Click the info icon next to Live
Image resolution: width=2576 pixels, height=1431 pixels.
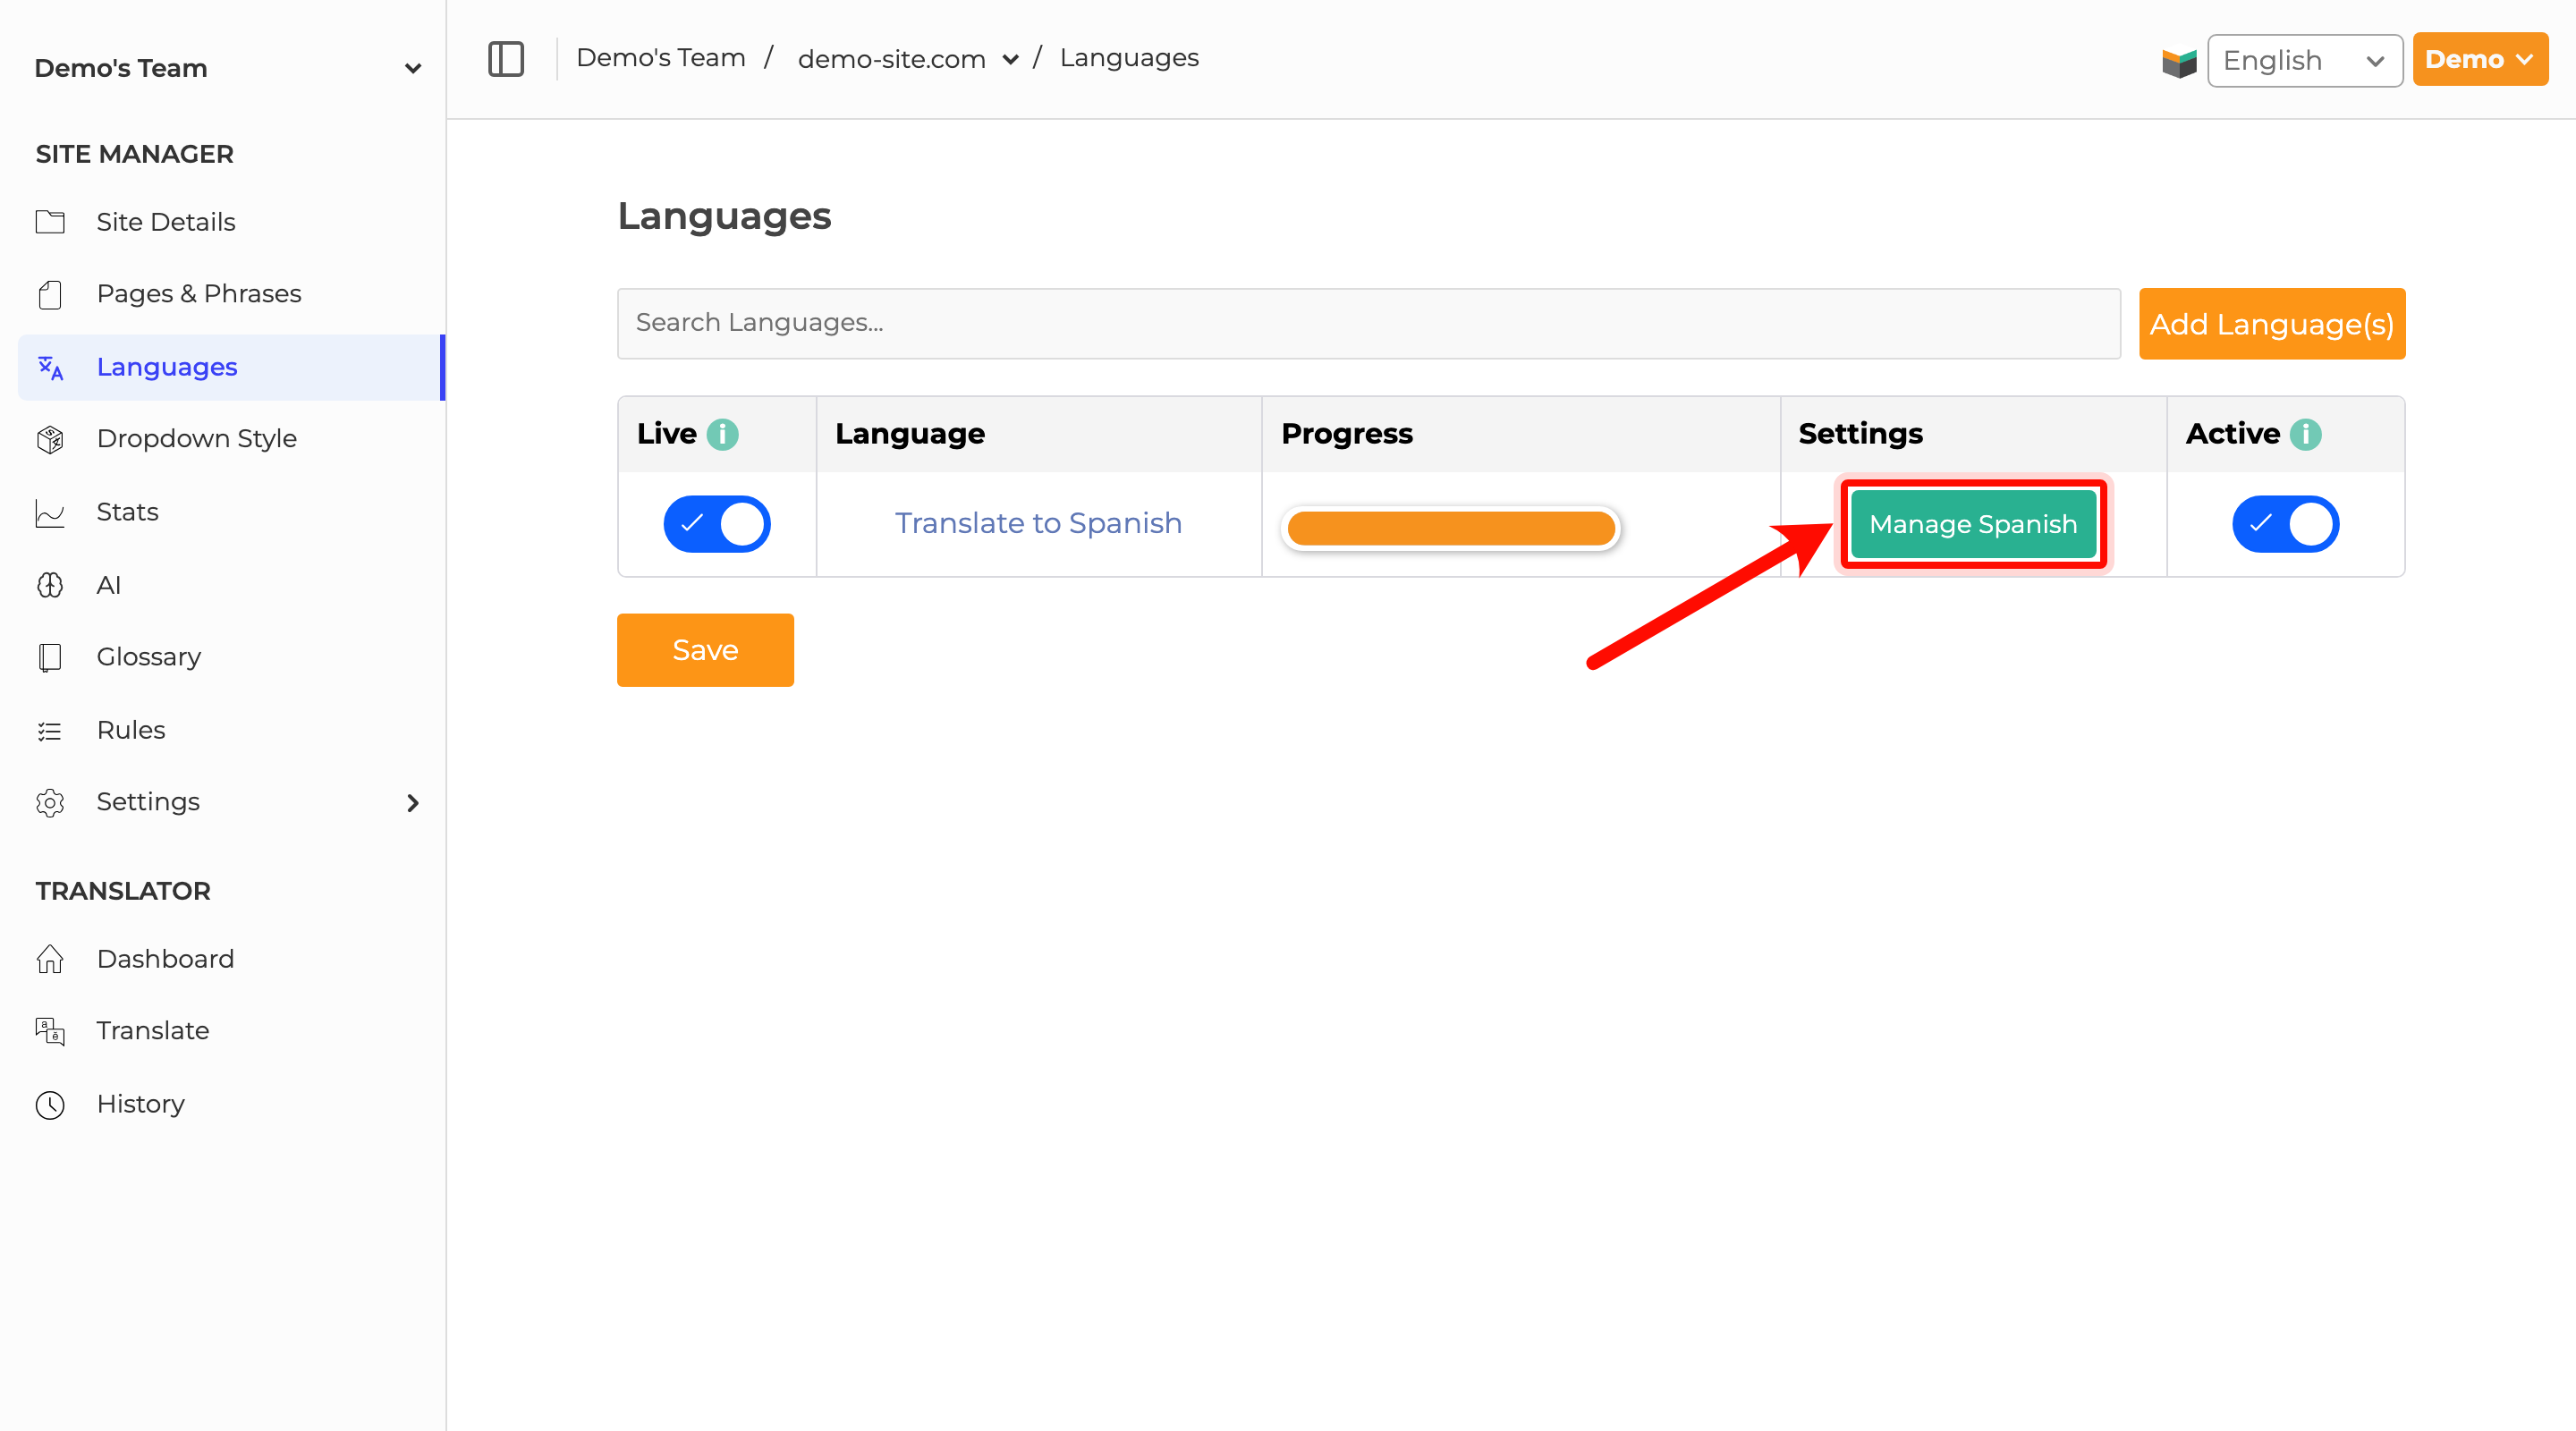coord(722,434)
